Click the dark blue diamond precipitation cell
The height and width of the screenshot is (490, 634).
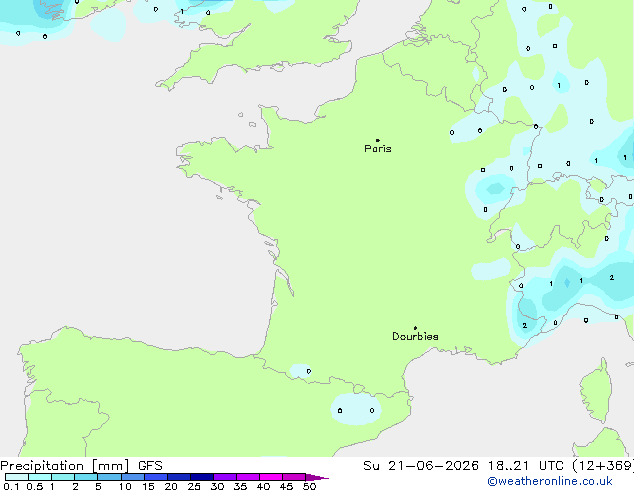click(567, 283)
